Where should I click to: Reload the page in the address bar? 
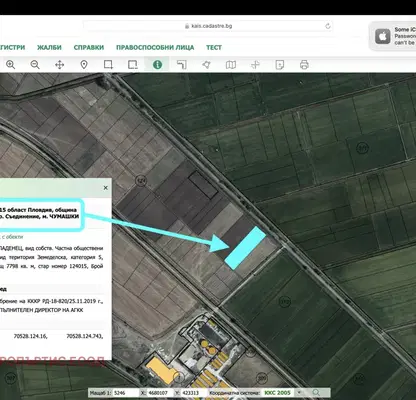[x=328, y=26]
